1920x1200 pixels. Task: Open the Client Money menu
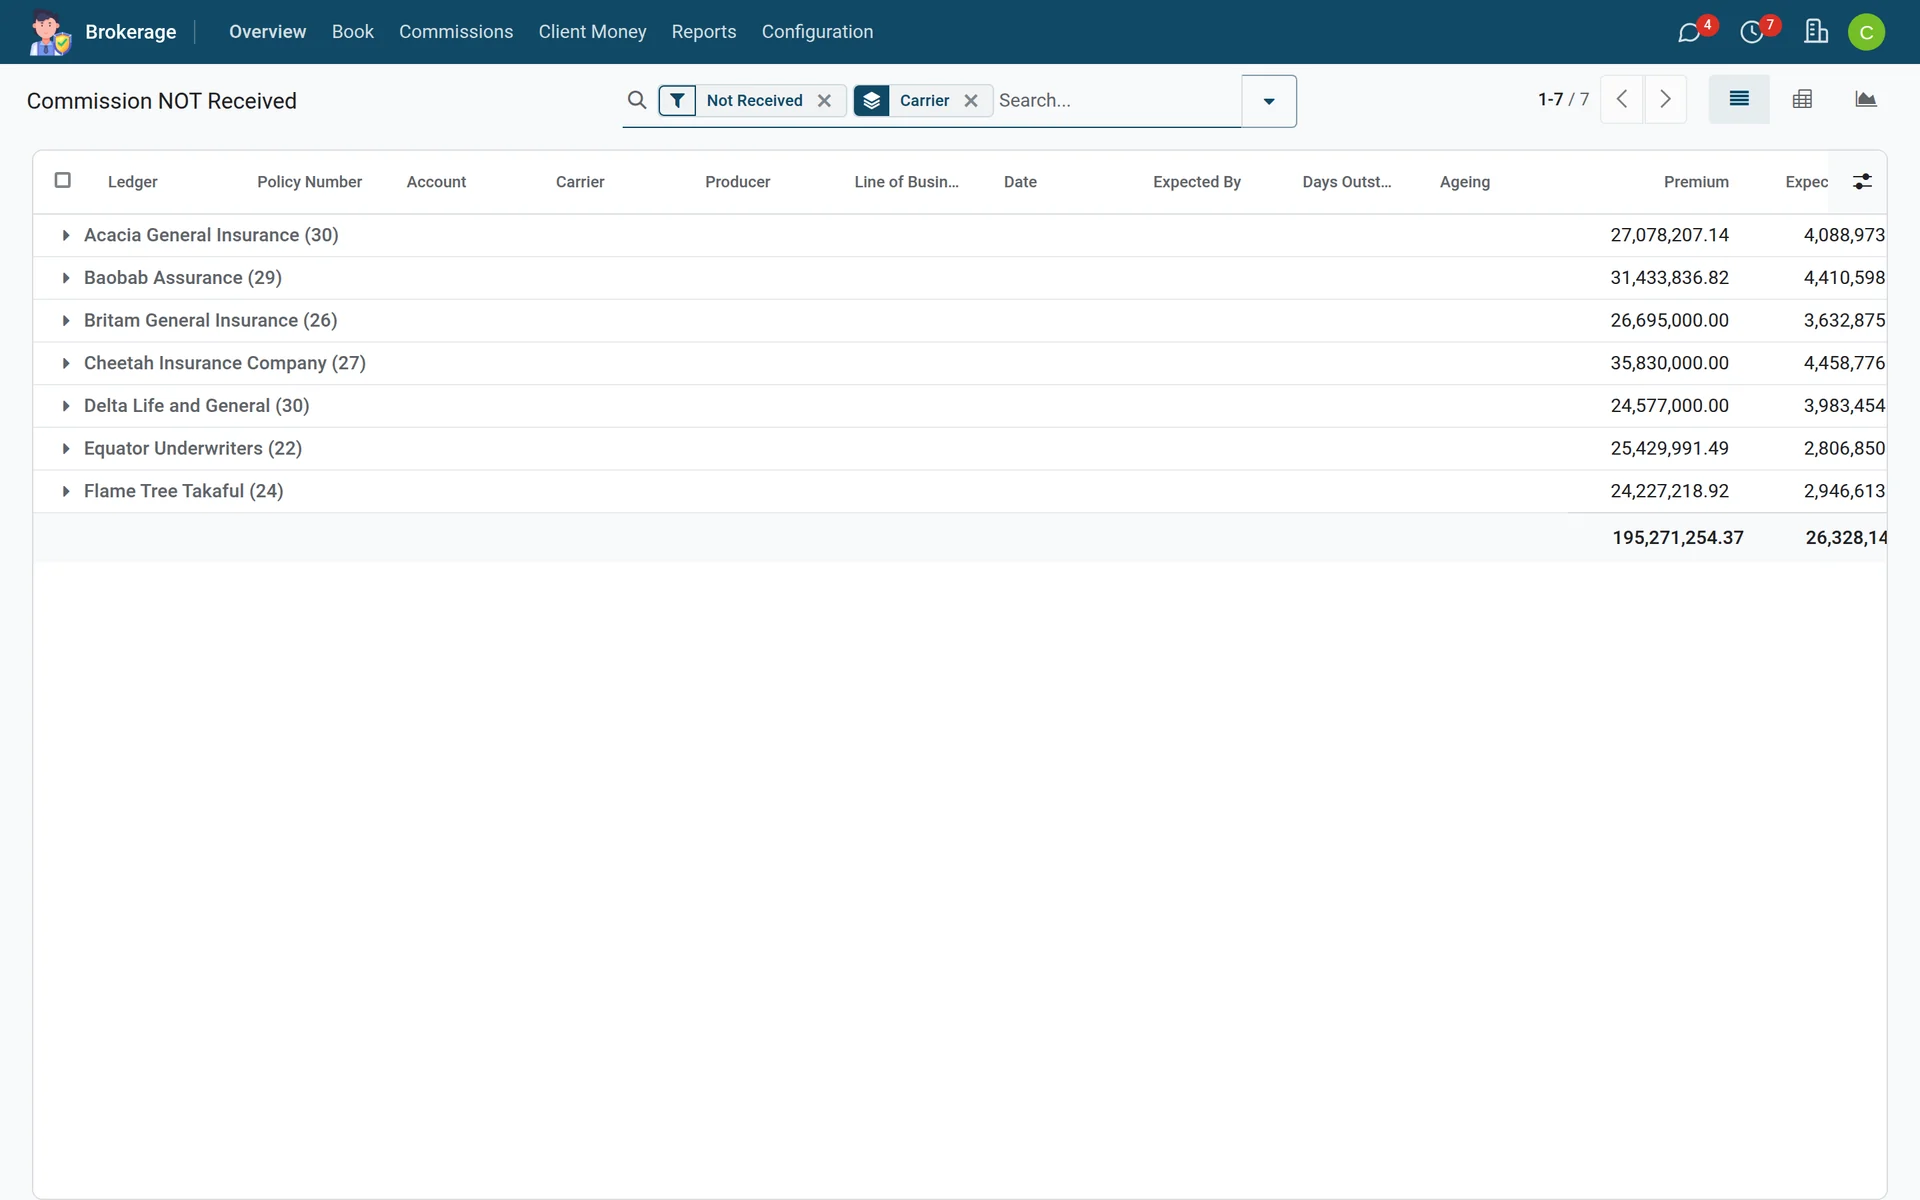tap(592, 32)
